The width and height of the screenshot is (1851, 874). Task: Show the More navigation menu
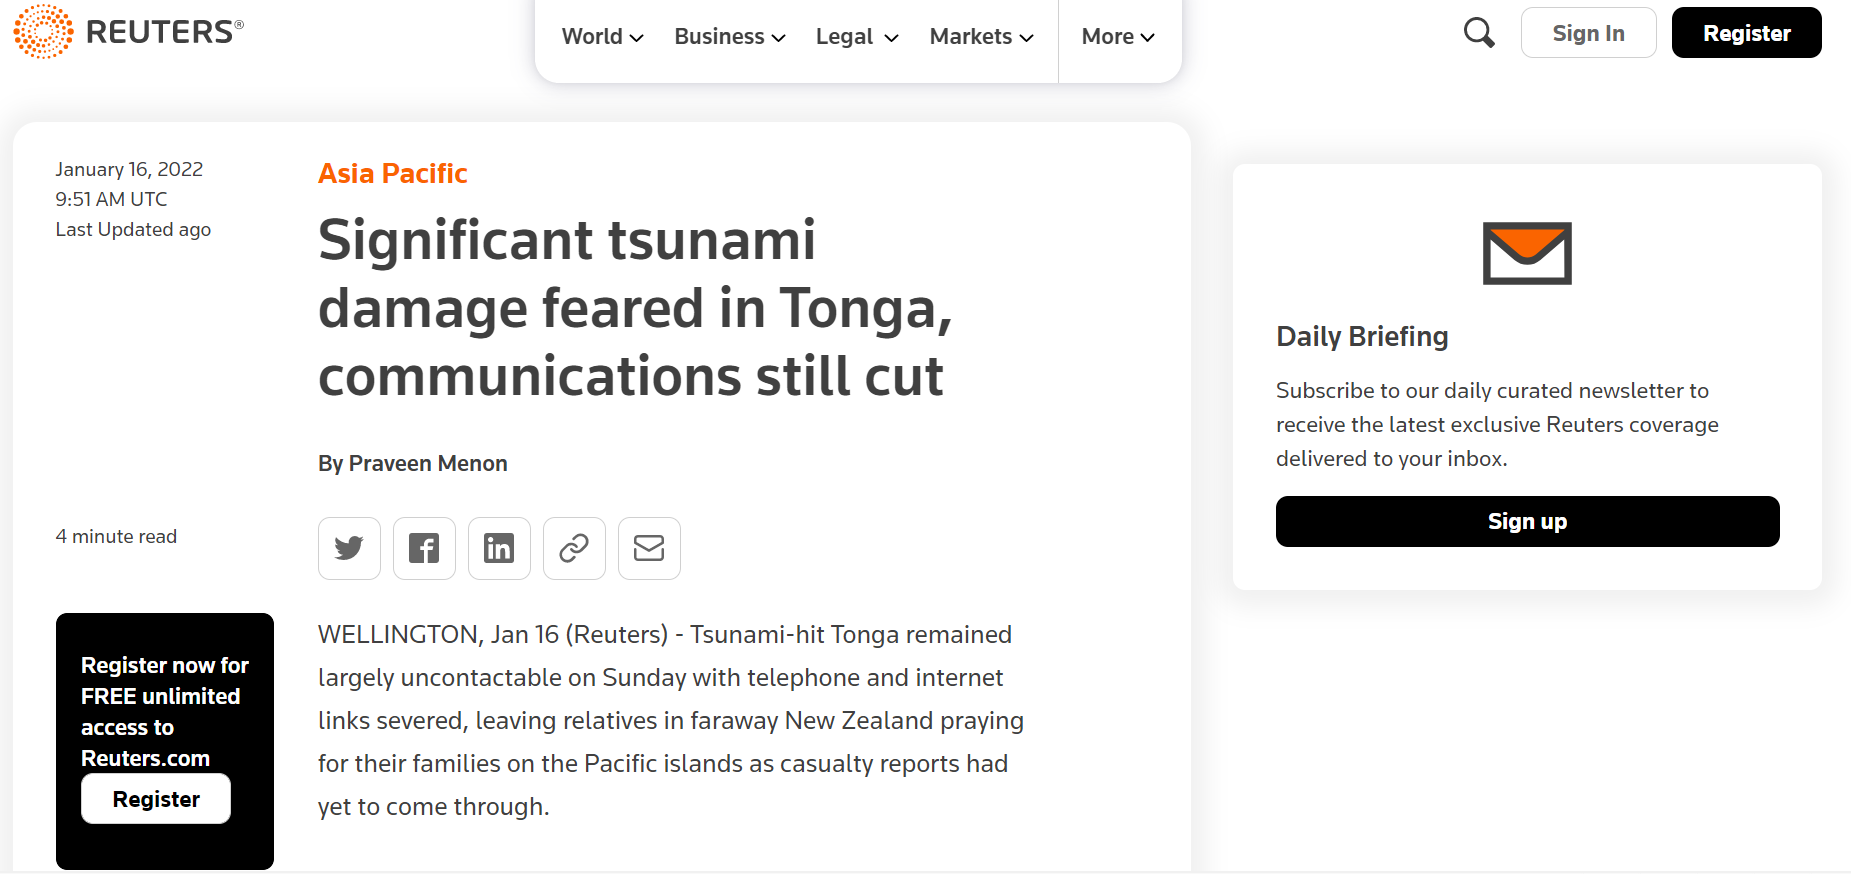1118,37
